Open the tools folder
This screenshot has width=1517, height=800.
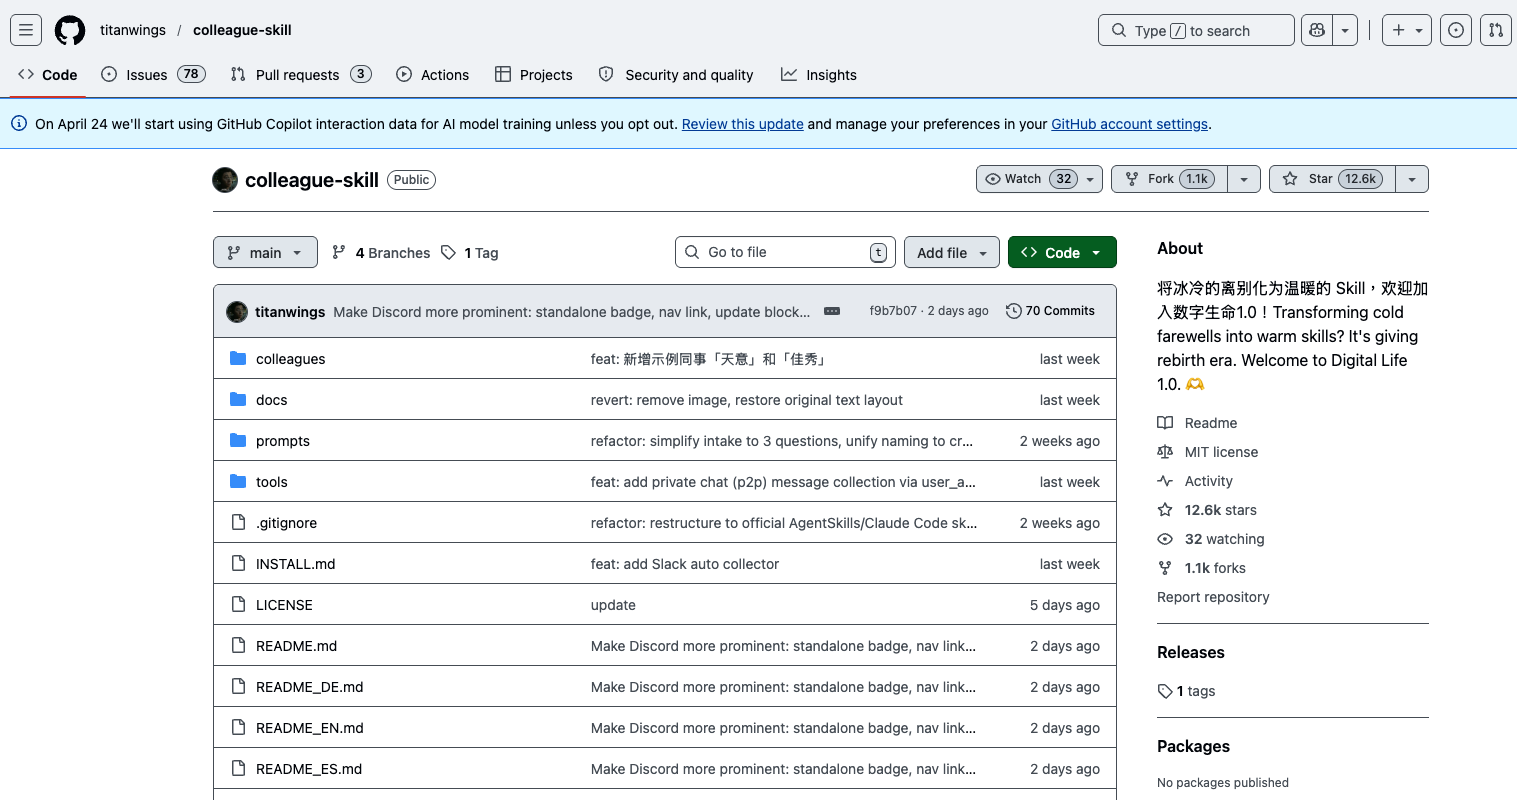271,482
